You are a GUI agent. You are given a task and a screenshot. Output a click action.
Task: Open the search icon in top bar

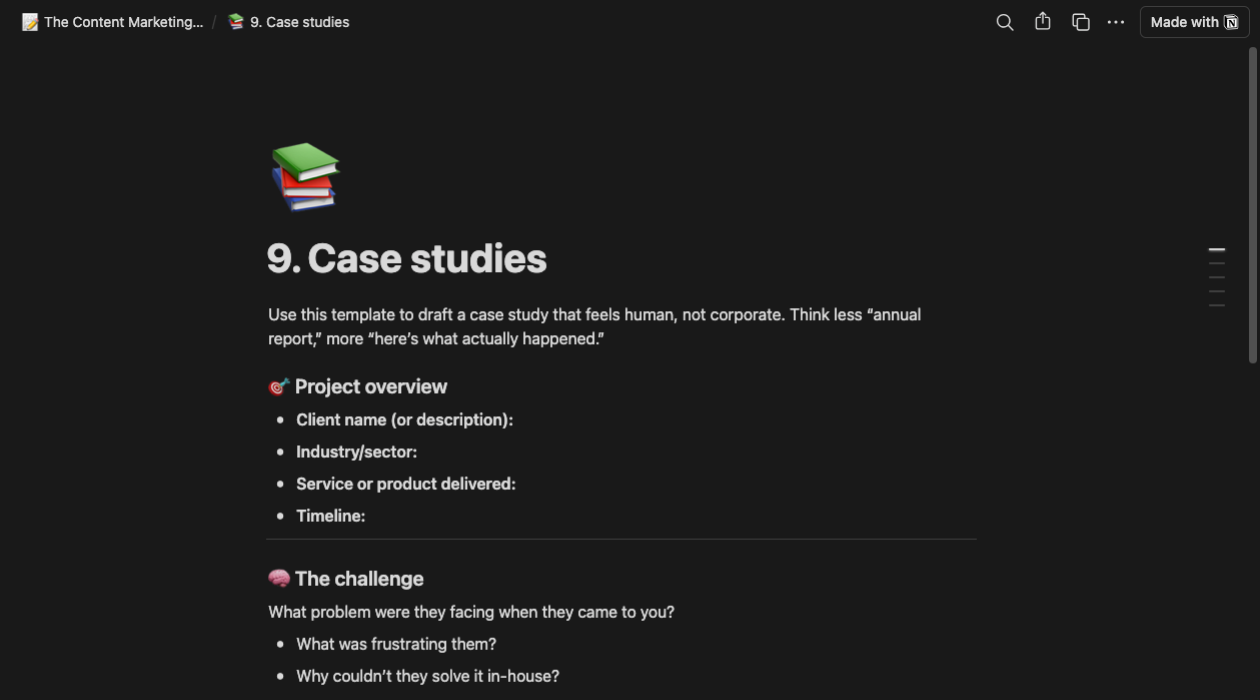pos(1005,22)
